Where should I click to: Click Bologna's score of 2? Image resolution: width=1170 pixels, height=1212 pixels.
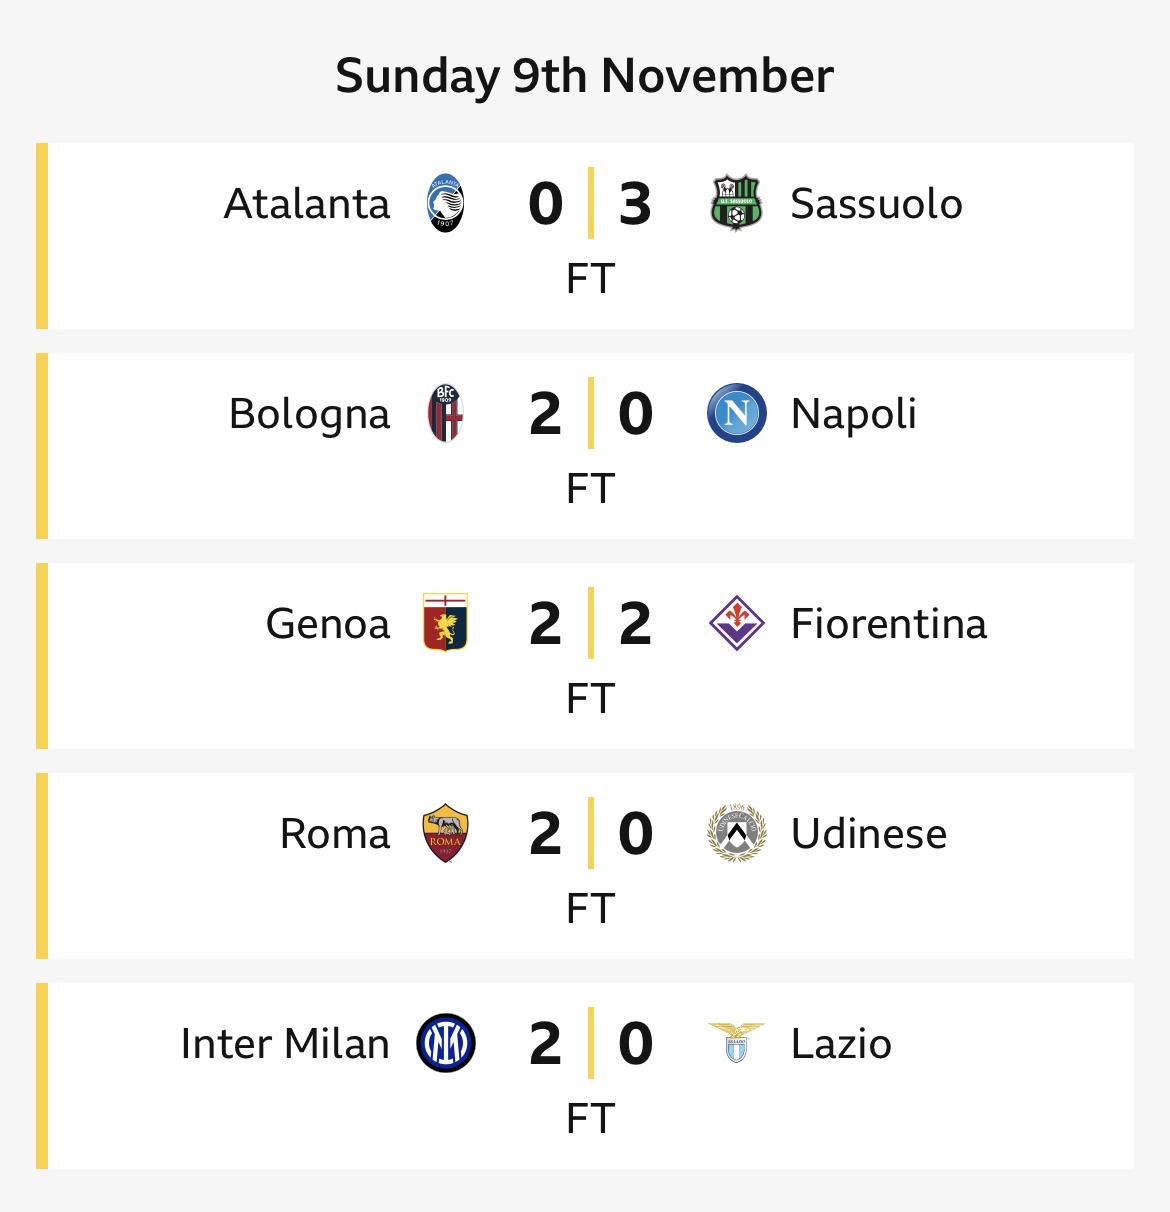[545, 414]
